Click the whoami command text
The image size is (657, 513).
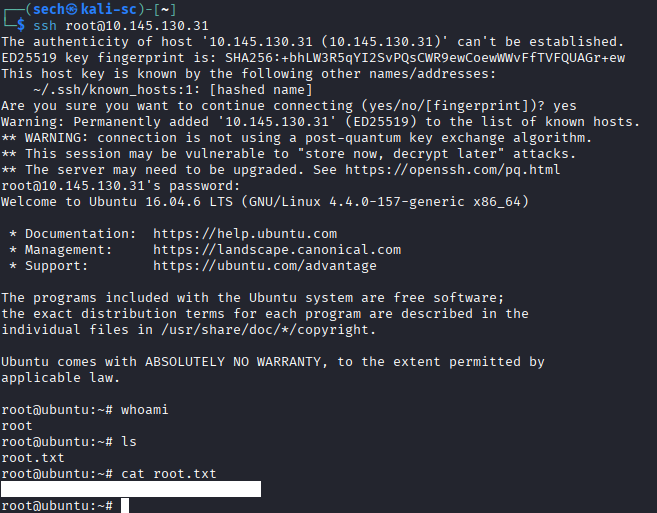coord(145,410)
